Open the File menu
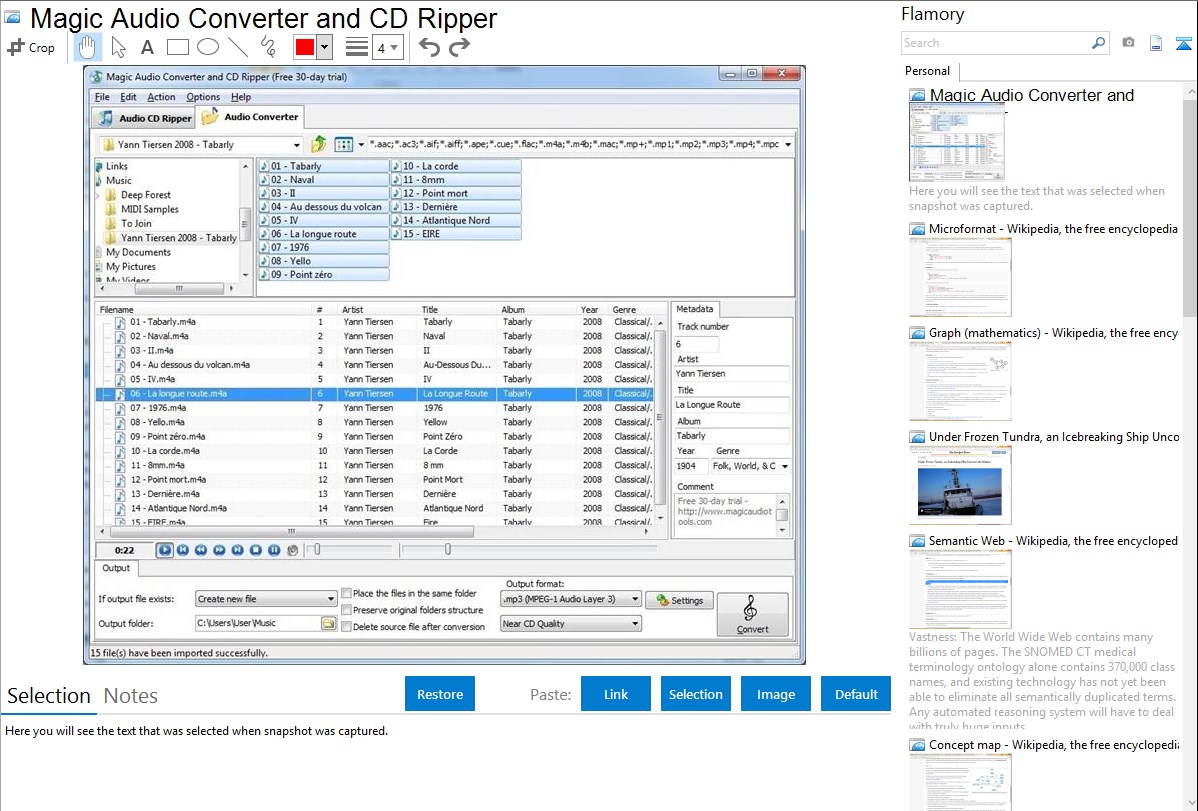The image size is (1198, 811). [x=102, y=97]
